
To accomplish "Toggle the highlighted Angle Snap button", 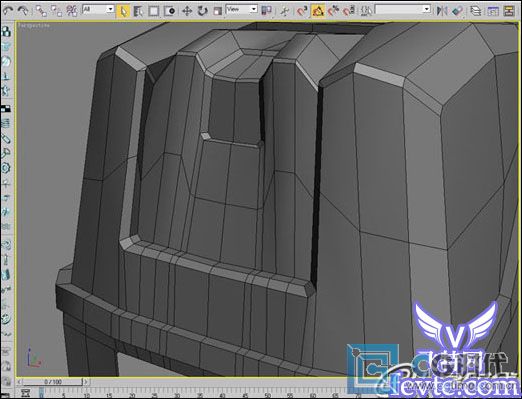I will point(318,11).
